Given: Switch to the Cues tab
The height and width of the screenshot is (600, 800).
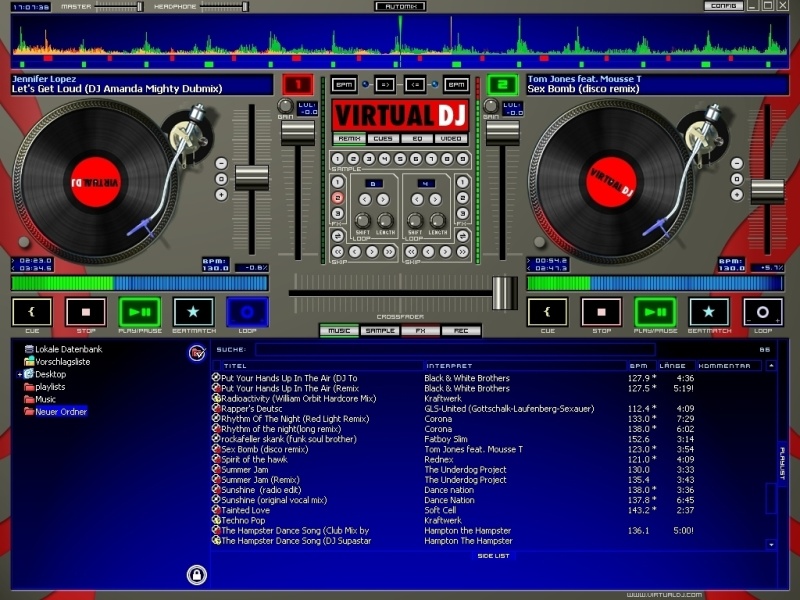Looking at the screenshot, I should tap(382, 139).
